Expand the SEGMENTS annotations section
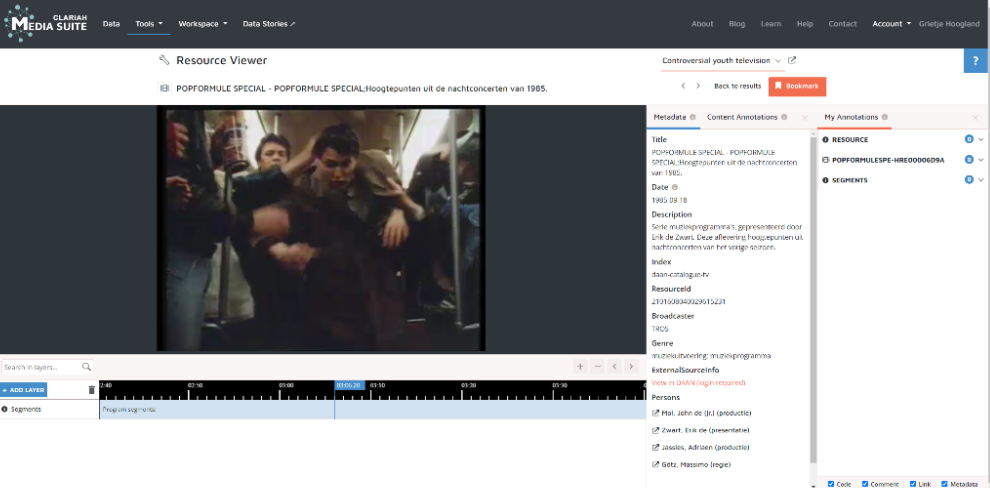Viewport: 990px width, 488px height. click(981, 180)
